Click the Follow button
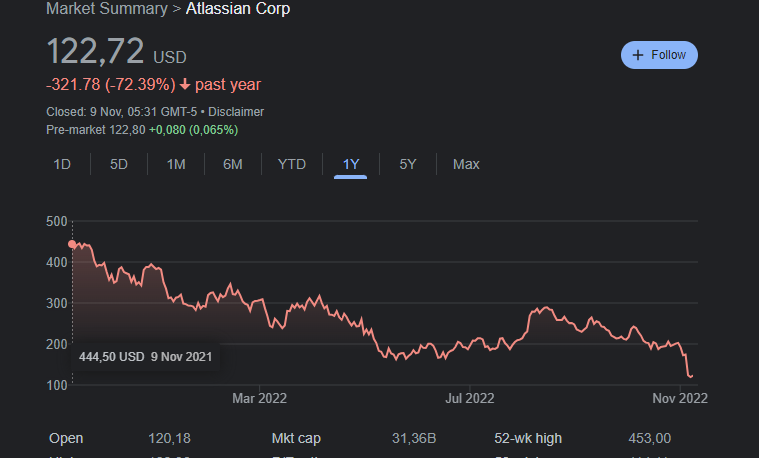Viewport: 759px width, 458px height. coord(659,55)
